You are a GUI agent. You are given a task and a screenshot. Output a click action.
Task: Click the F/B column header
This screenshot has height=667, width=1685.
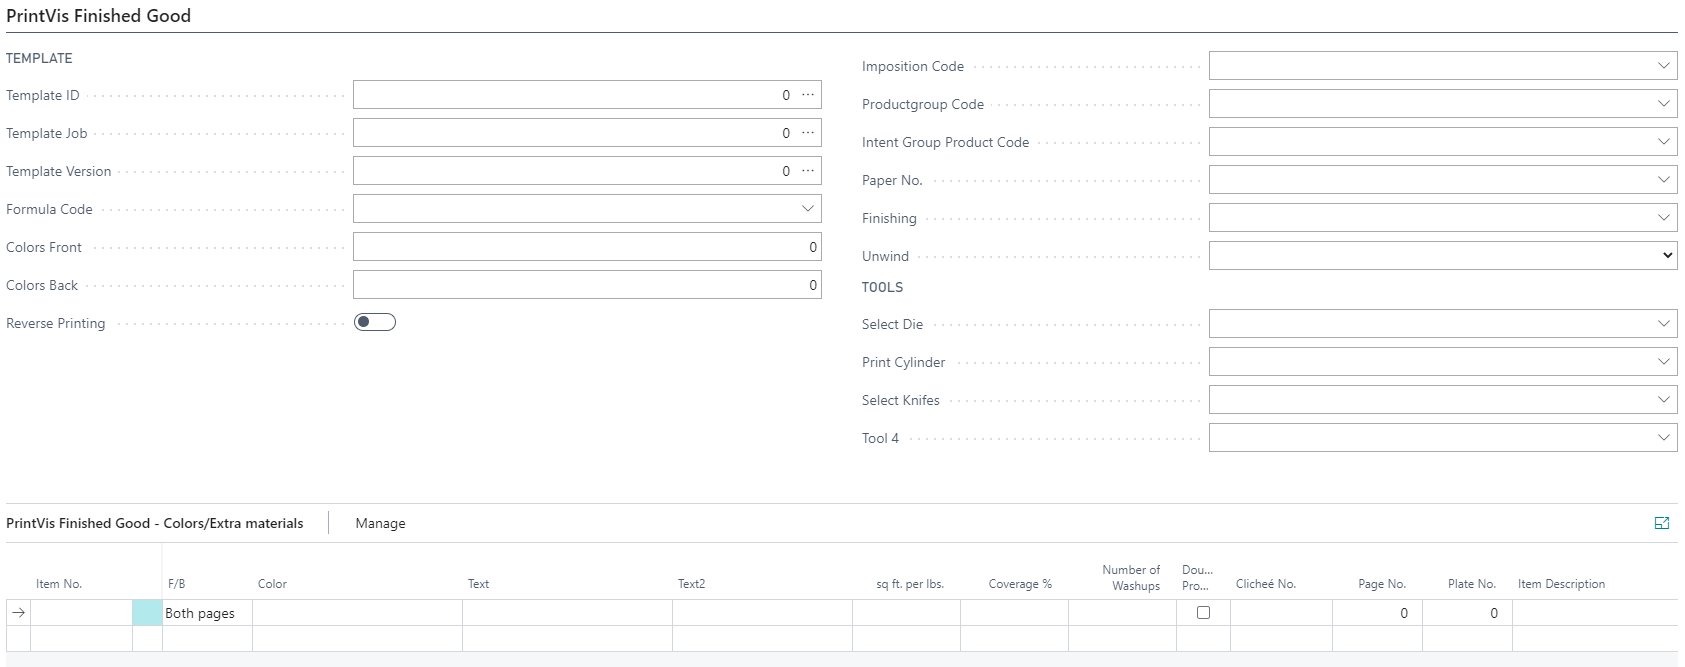pos(177,584)
